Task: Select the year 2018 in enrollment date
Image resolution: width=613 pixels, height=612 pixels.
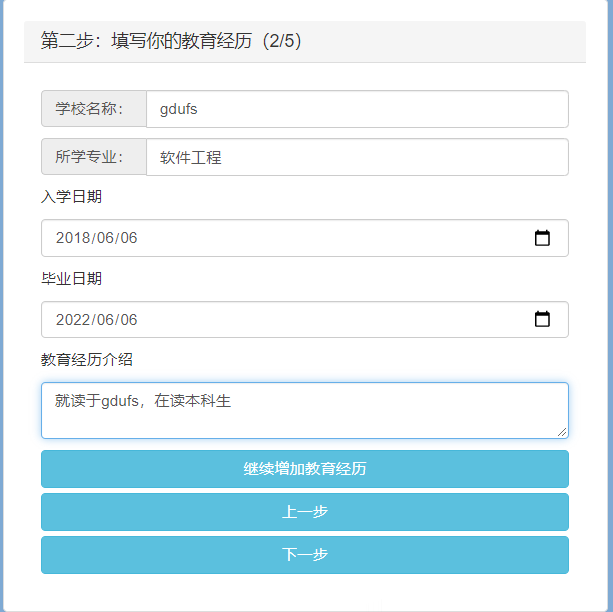Action: coord(72,238)
